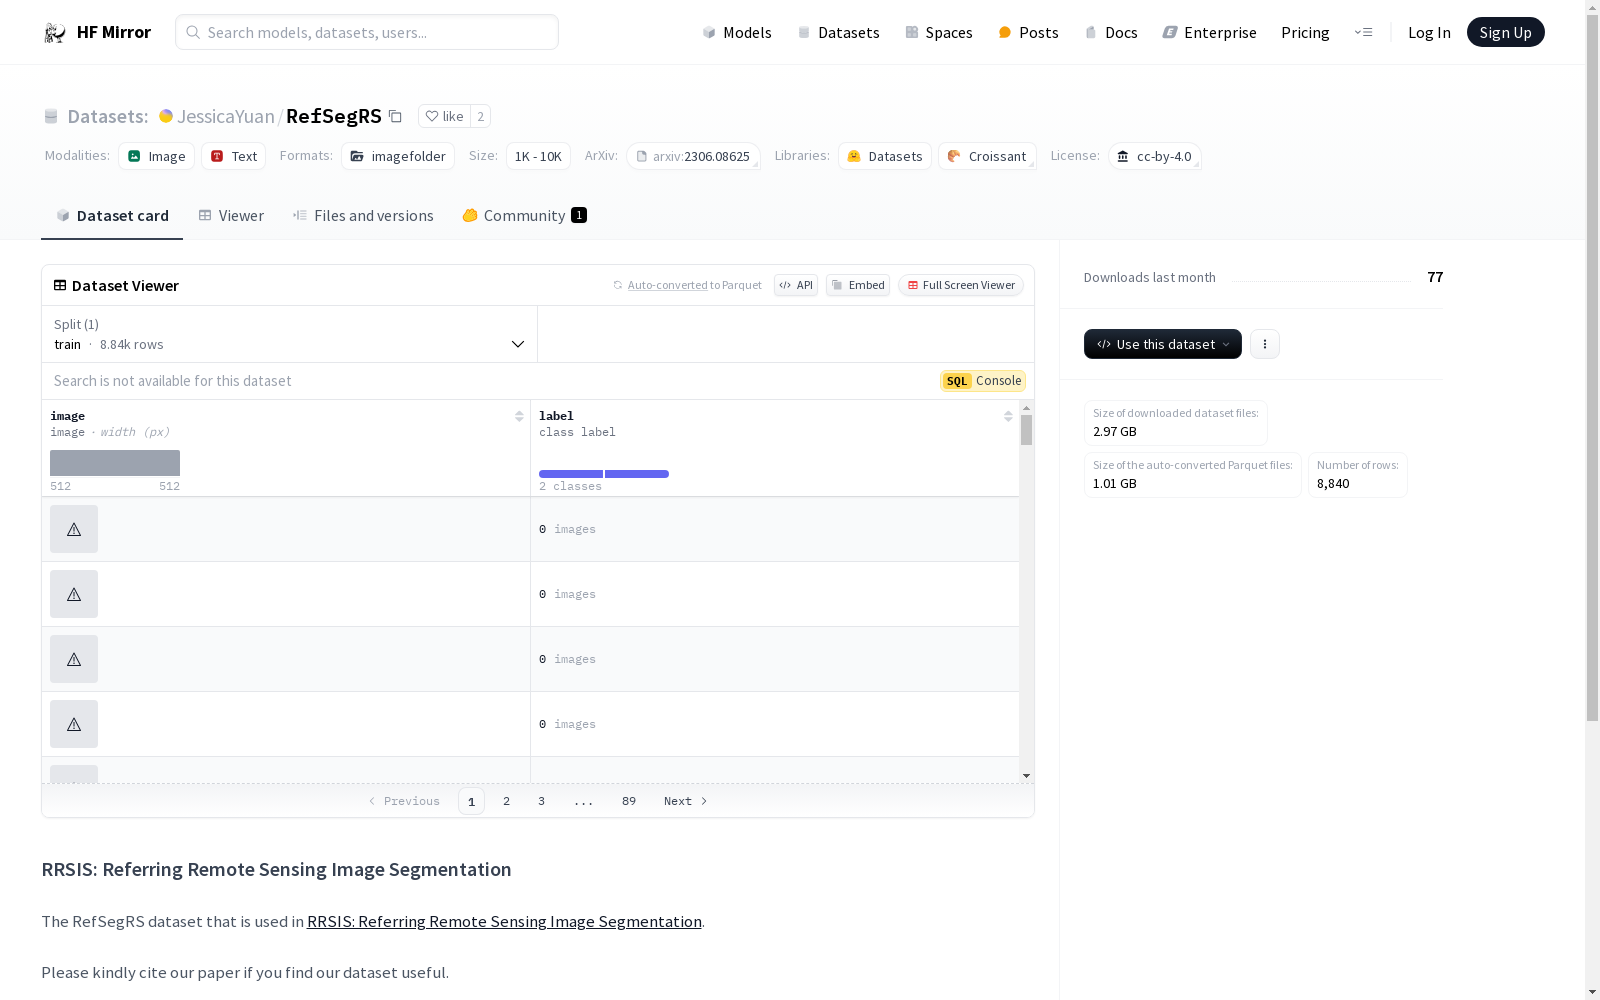
Task: Click JessicaYuan user avatar icon
Action: coord(166,116)
